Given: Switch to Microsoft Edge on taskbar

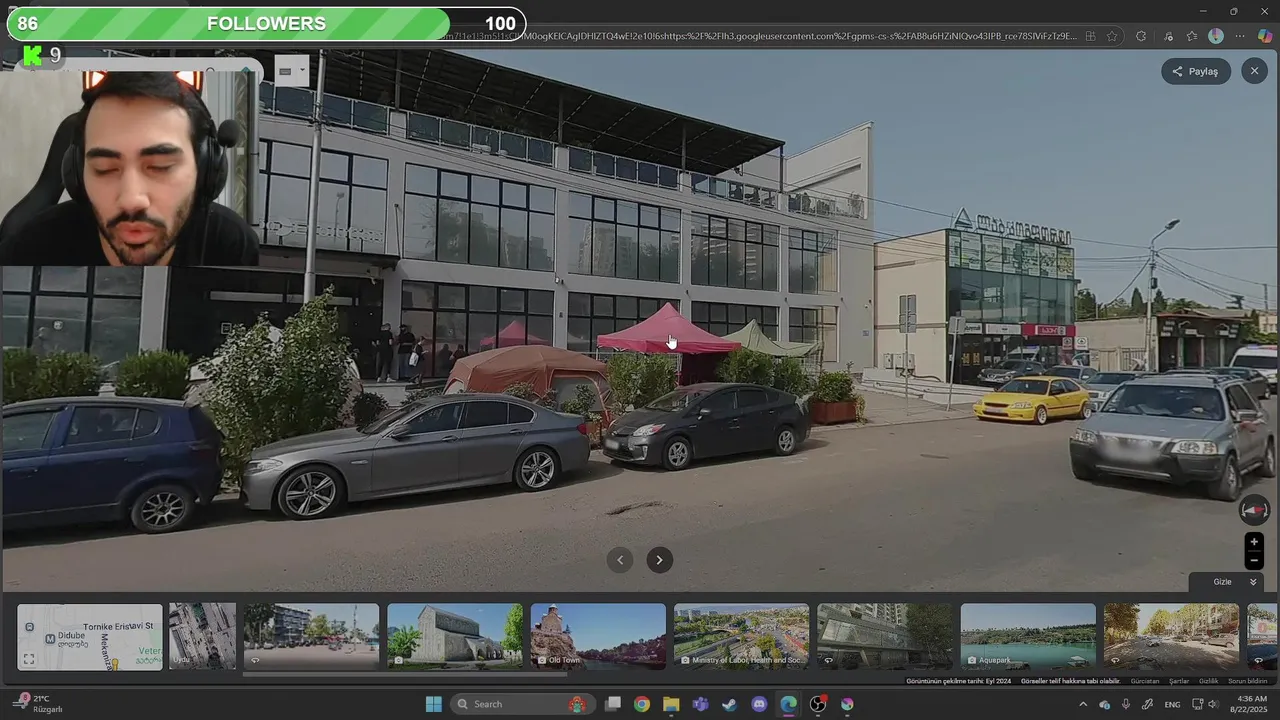Looking at the screenshot, I should pyautogui.click(x=789, y=704).
